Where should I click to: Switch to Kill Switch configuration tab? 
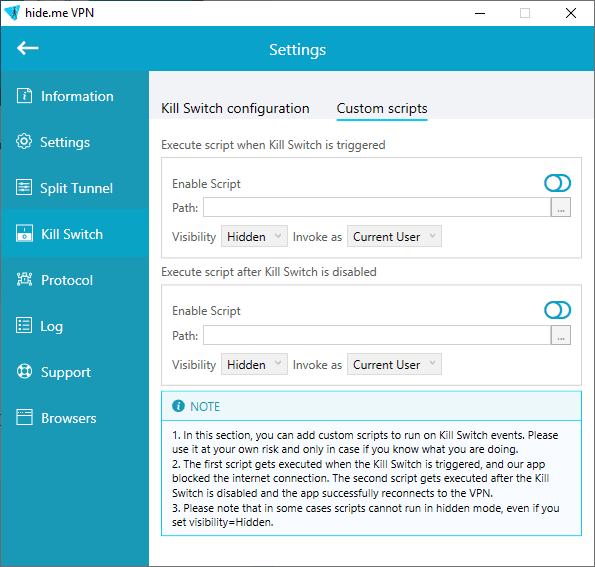click(235, 109)
